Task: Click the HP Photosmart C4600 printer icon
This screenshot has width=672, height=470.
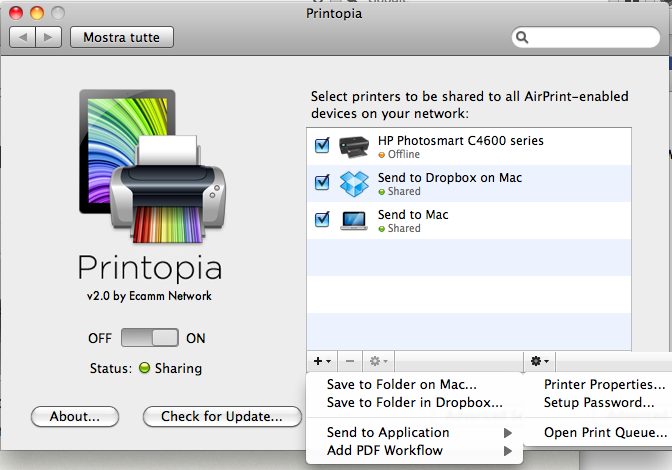Action: coord(354,147)
